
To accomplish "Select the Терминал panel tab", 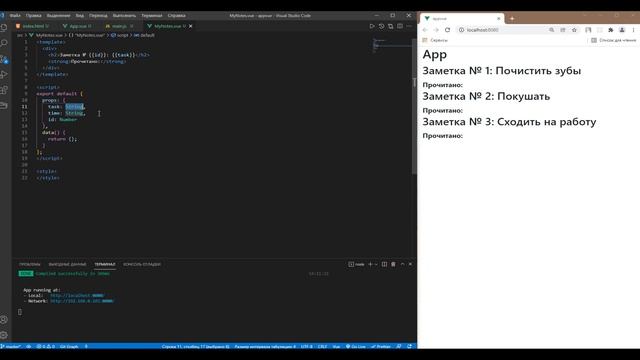I will [x=104, y=264].
